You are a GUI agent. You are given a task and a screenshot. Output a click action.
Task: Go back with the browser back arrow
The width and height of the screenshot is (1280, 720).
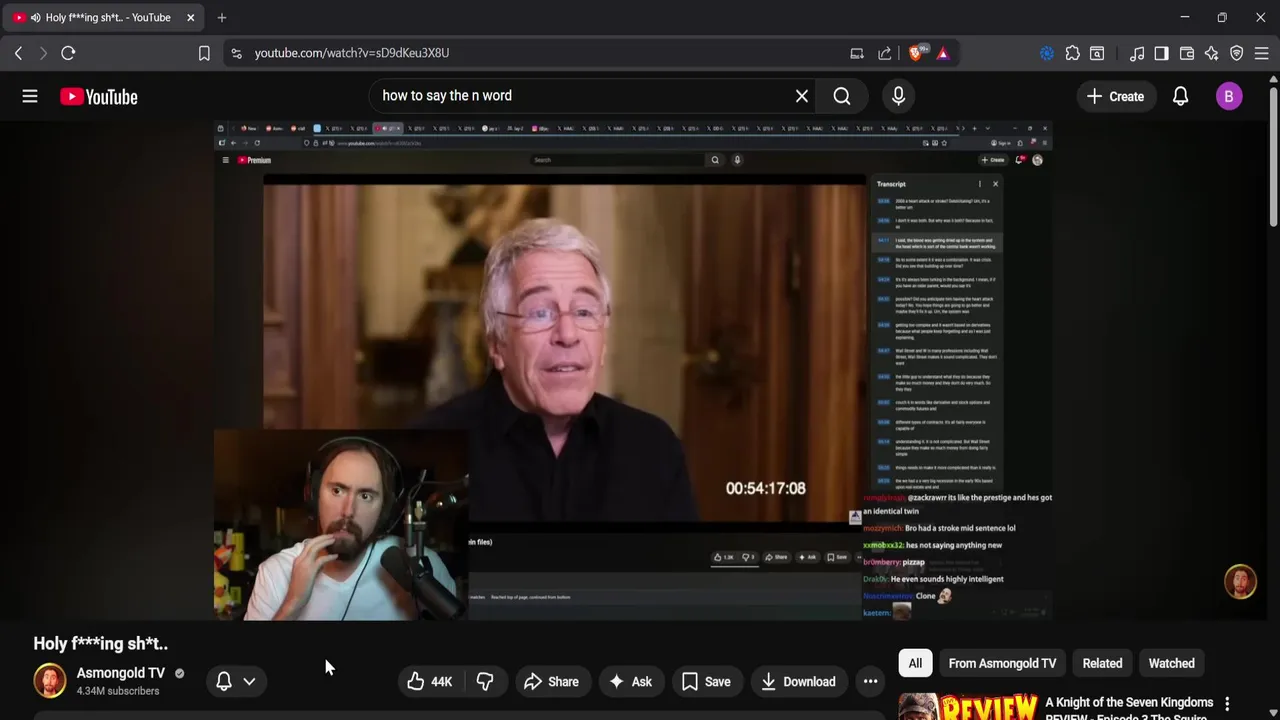point(18,53)
